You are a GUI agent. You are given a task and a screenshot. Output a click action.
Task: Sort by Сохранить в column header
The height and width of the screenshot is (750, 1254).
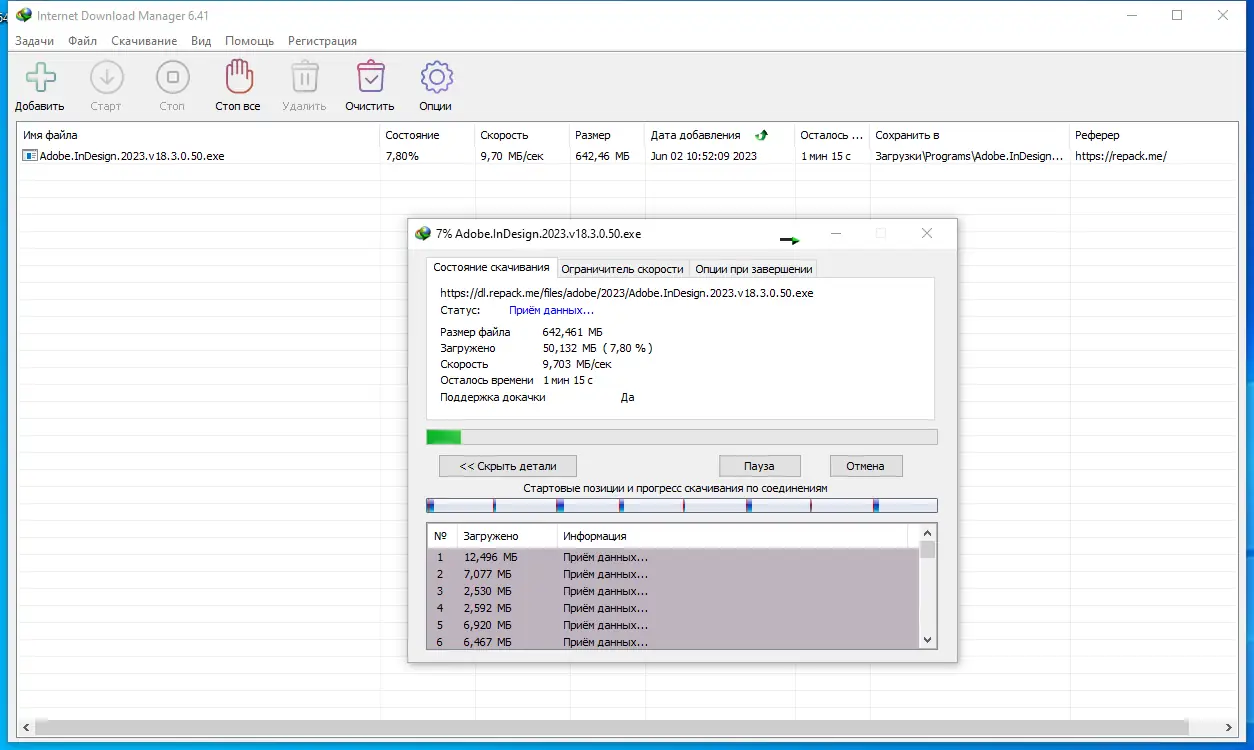coord(970,135)
